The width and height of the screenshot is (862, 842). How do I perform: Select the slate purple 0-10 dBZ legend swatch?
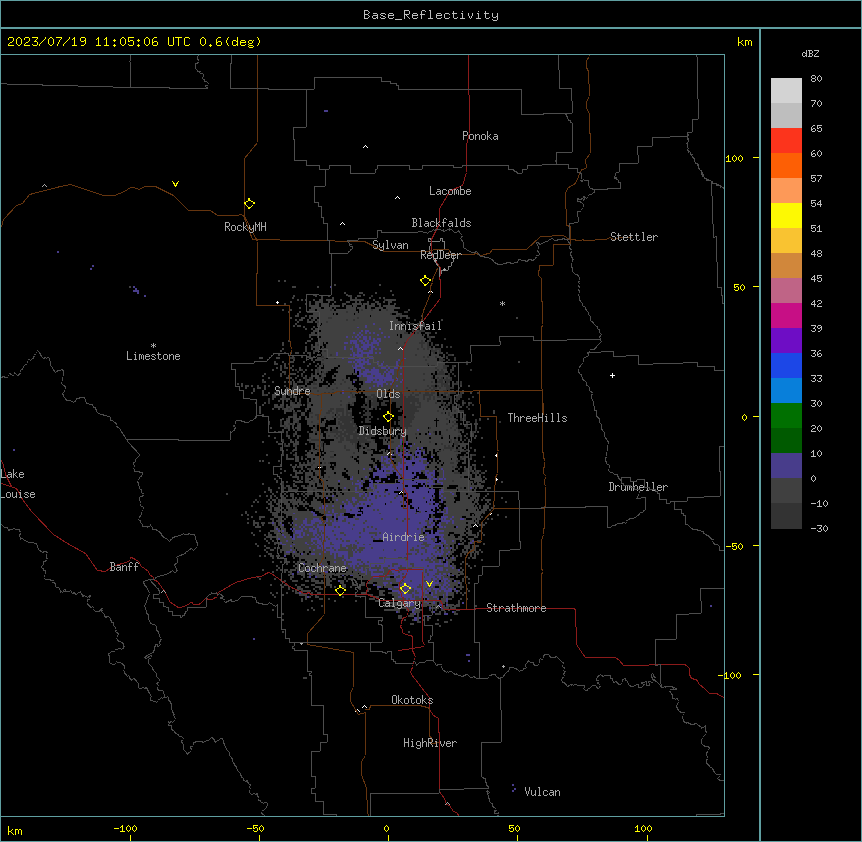coord(786,466)
